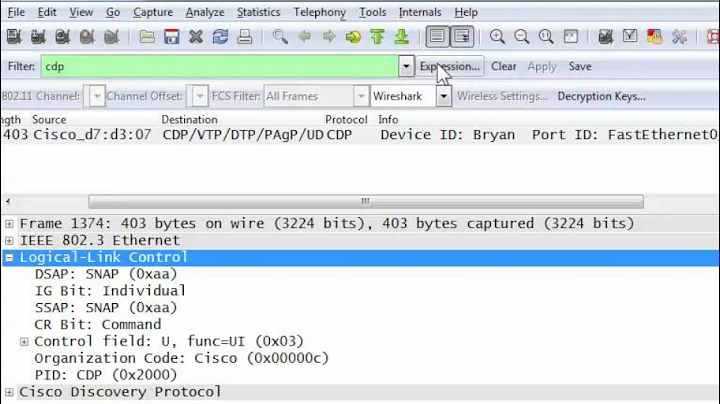Open the Telephony menu
This screenshot has height=404, width=720.
(x=320, y=12)
